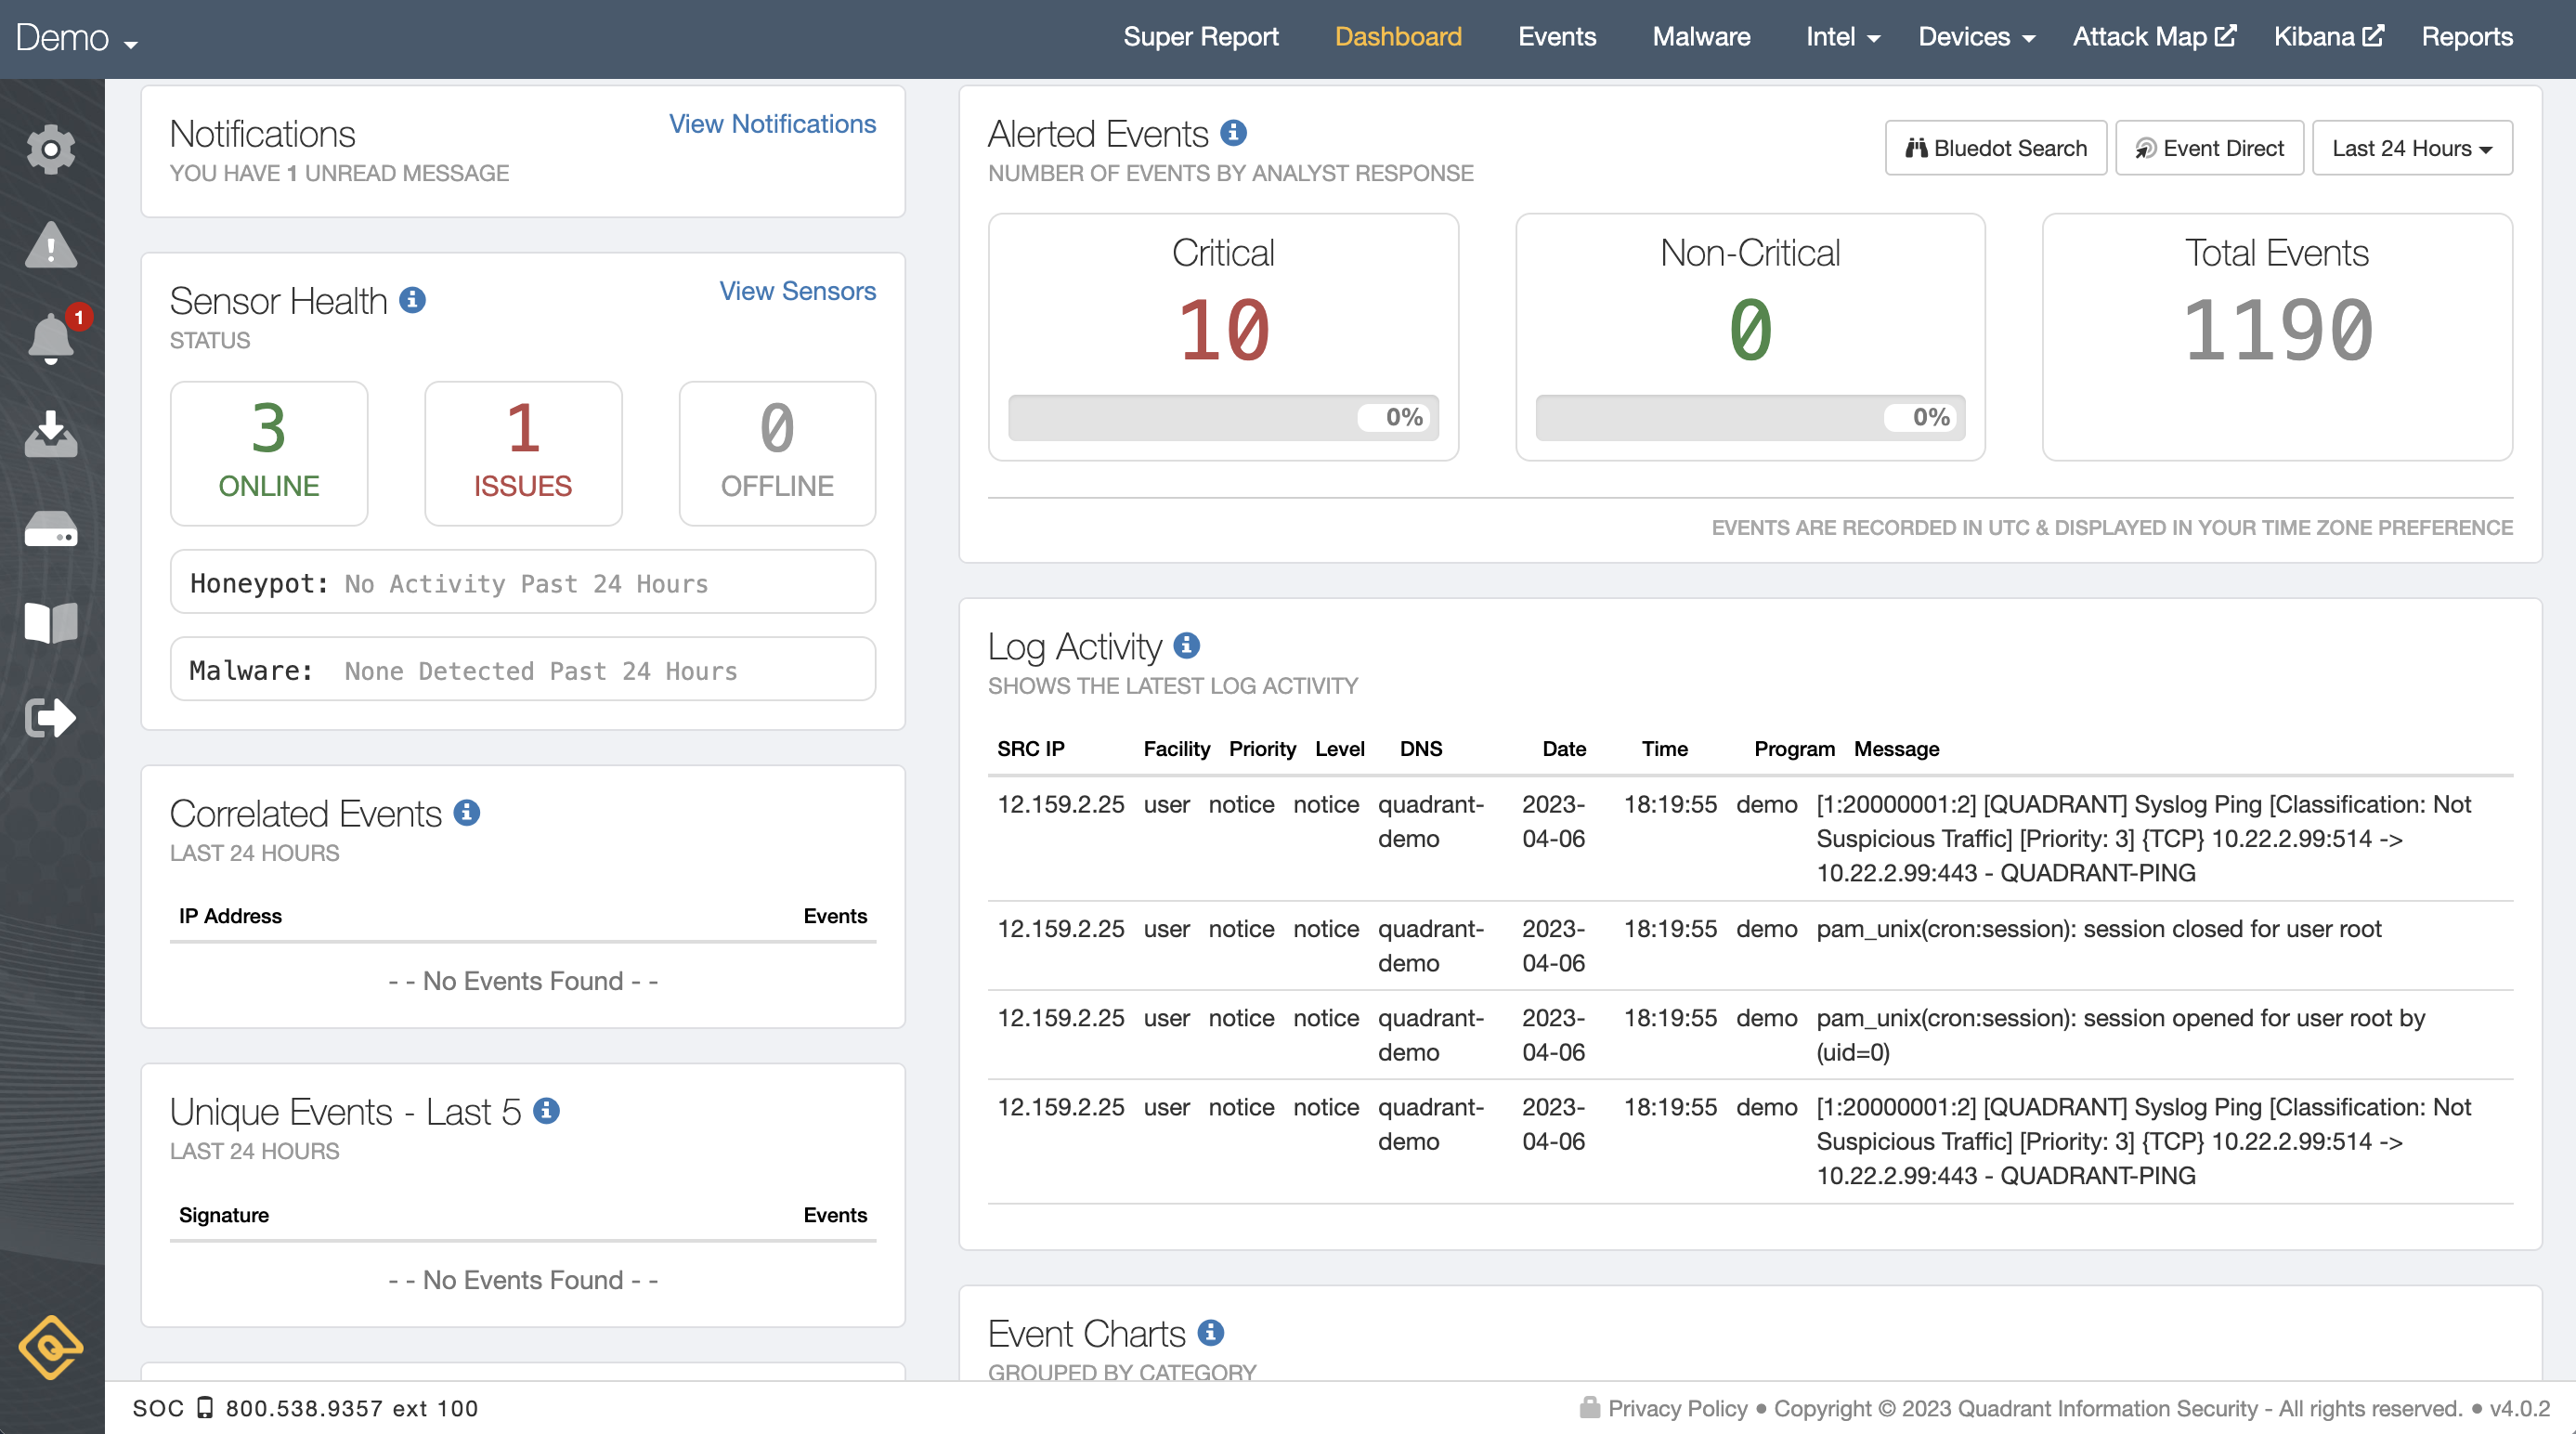Select the sensors server icon in sidebar
Image resolution: width=2576 pixels, height=1434 pixels.
[x=51, y=530]
